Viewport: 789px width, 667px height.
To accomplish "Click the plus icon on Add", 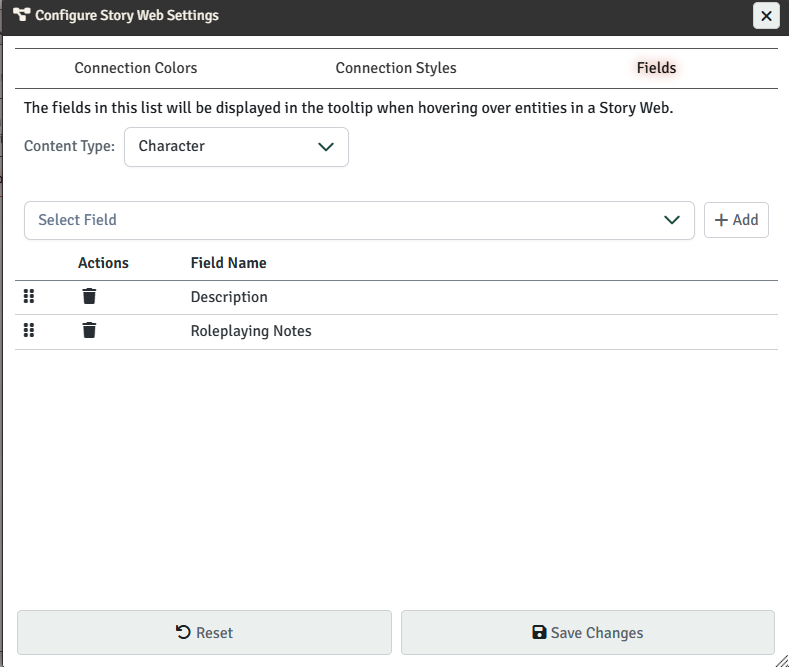I will pyautogui.click(x=720, y=220).
